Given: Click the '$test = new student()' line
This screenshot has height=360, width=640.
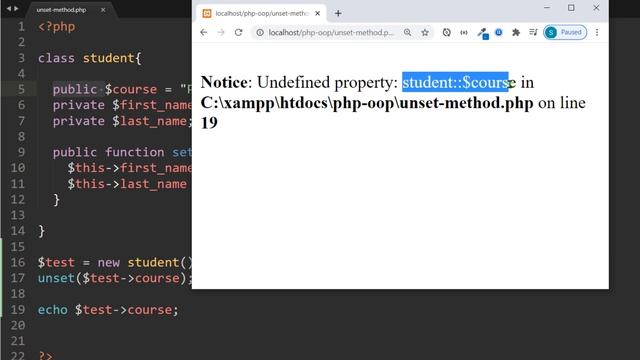Looking at the screenshot, I should pos(115,262).
